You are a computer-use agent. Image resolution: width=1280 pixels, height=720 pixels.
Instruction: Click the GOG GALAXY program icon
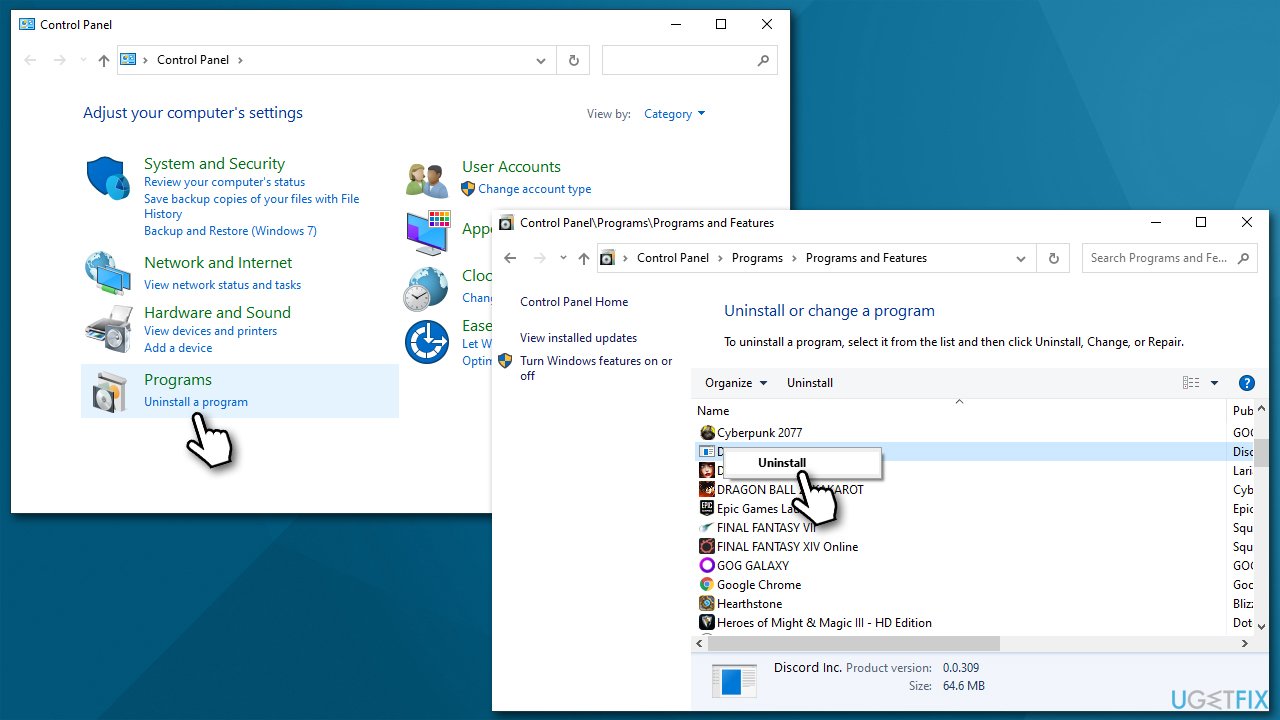point(707,566)
